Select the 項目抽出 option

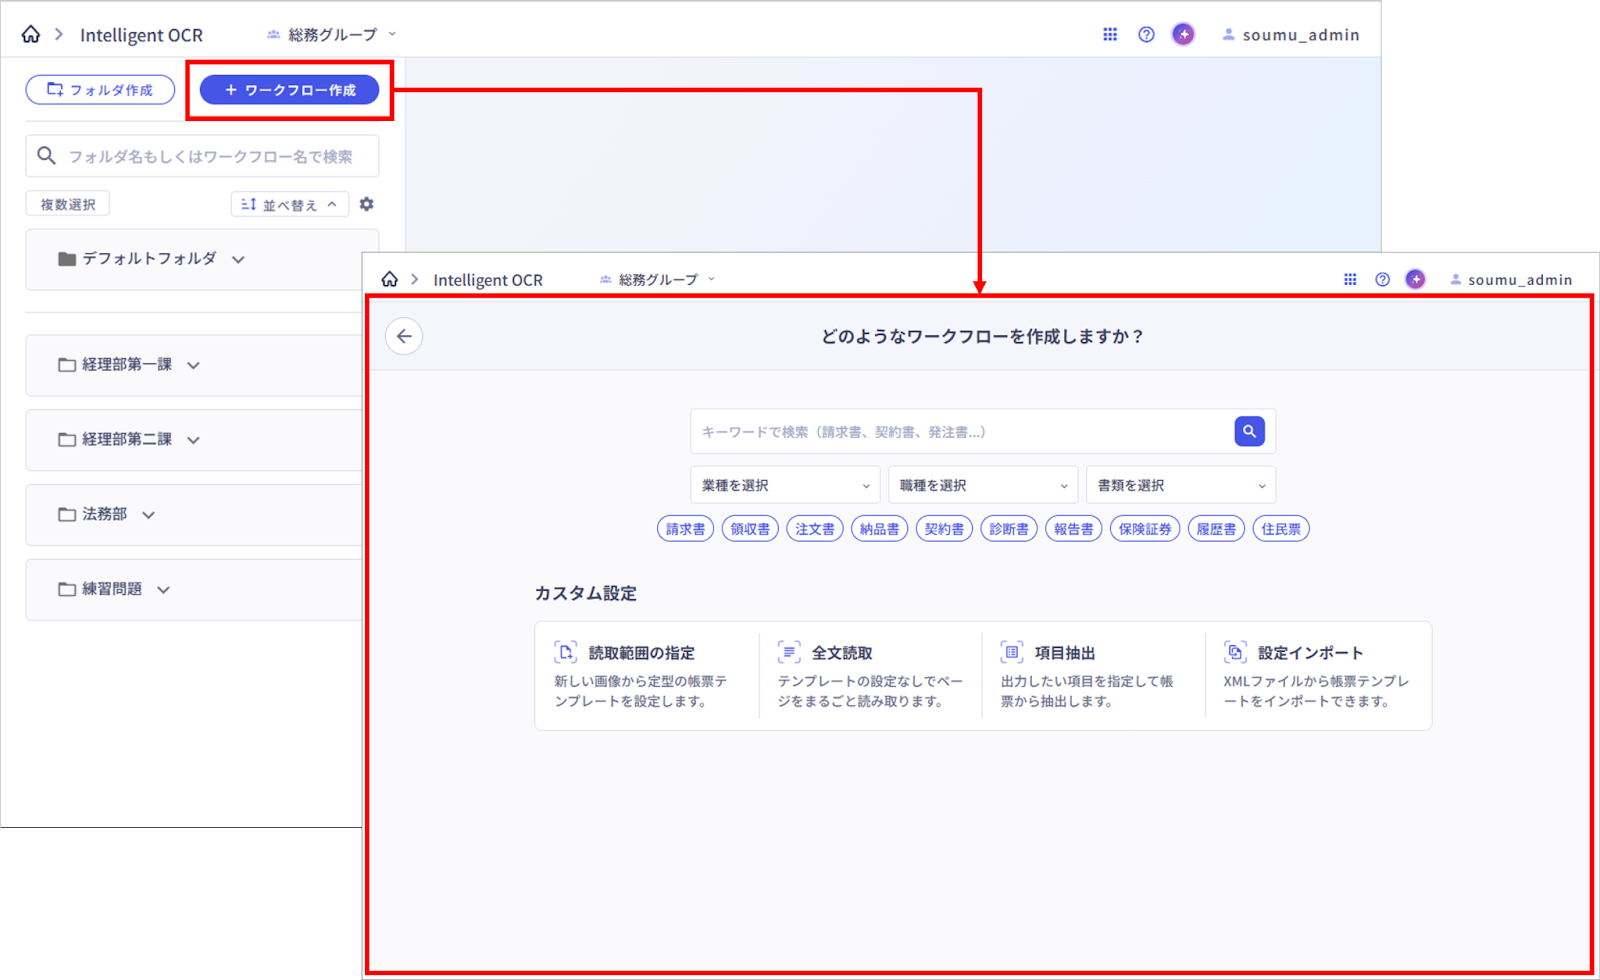[x=1092, y=675]
